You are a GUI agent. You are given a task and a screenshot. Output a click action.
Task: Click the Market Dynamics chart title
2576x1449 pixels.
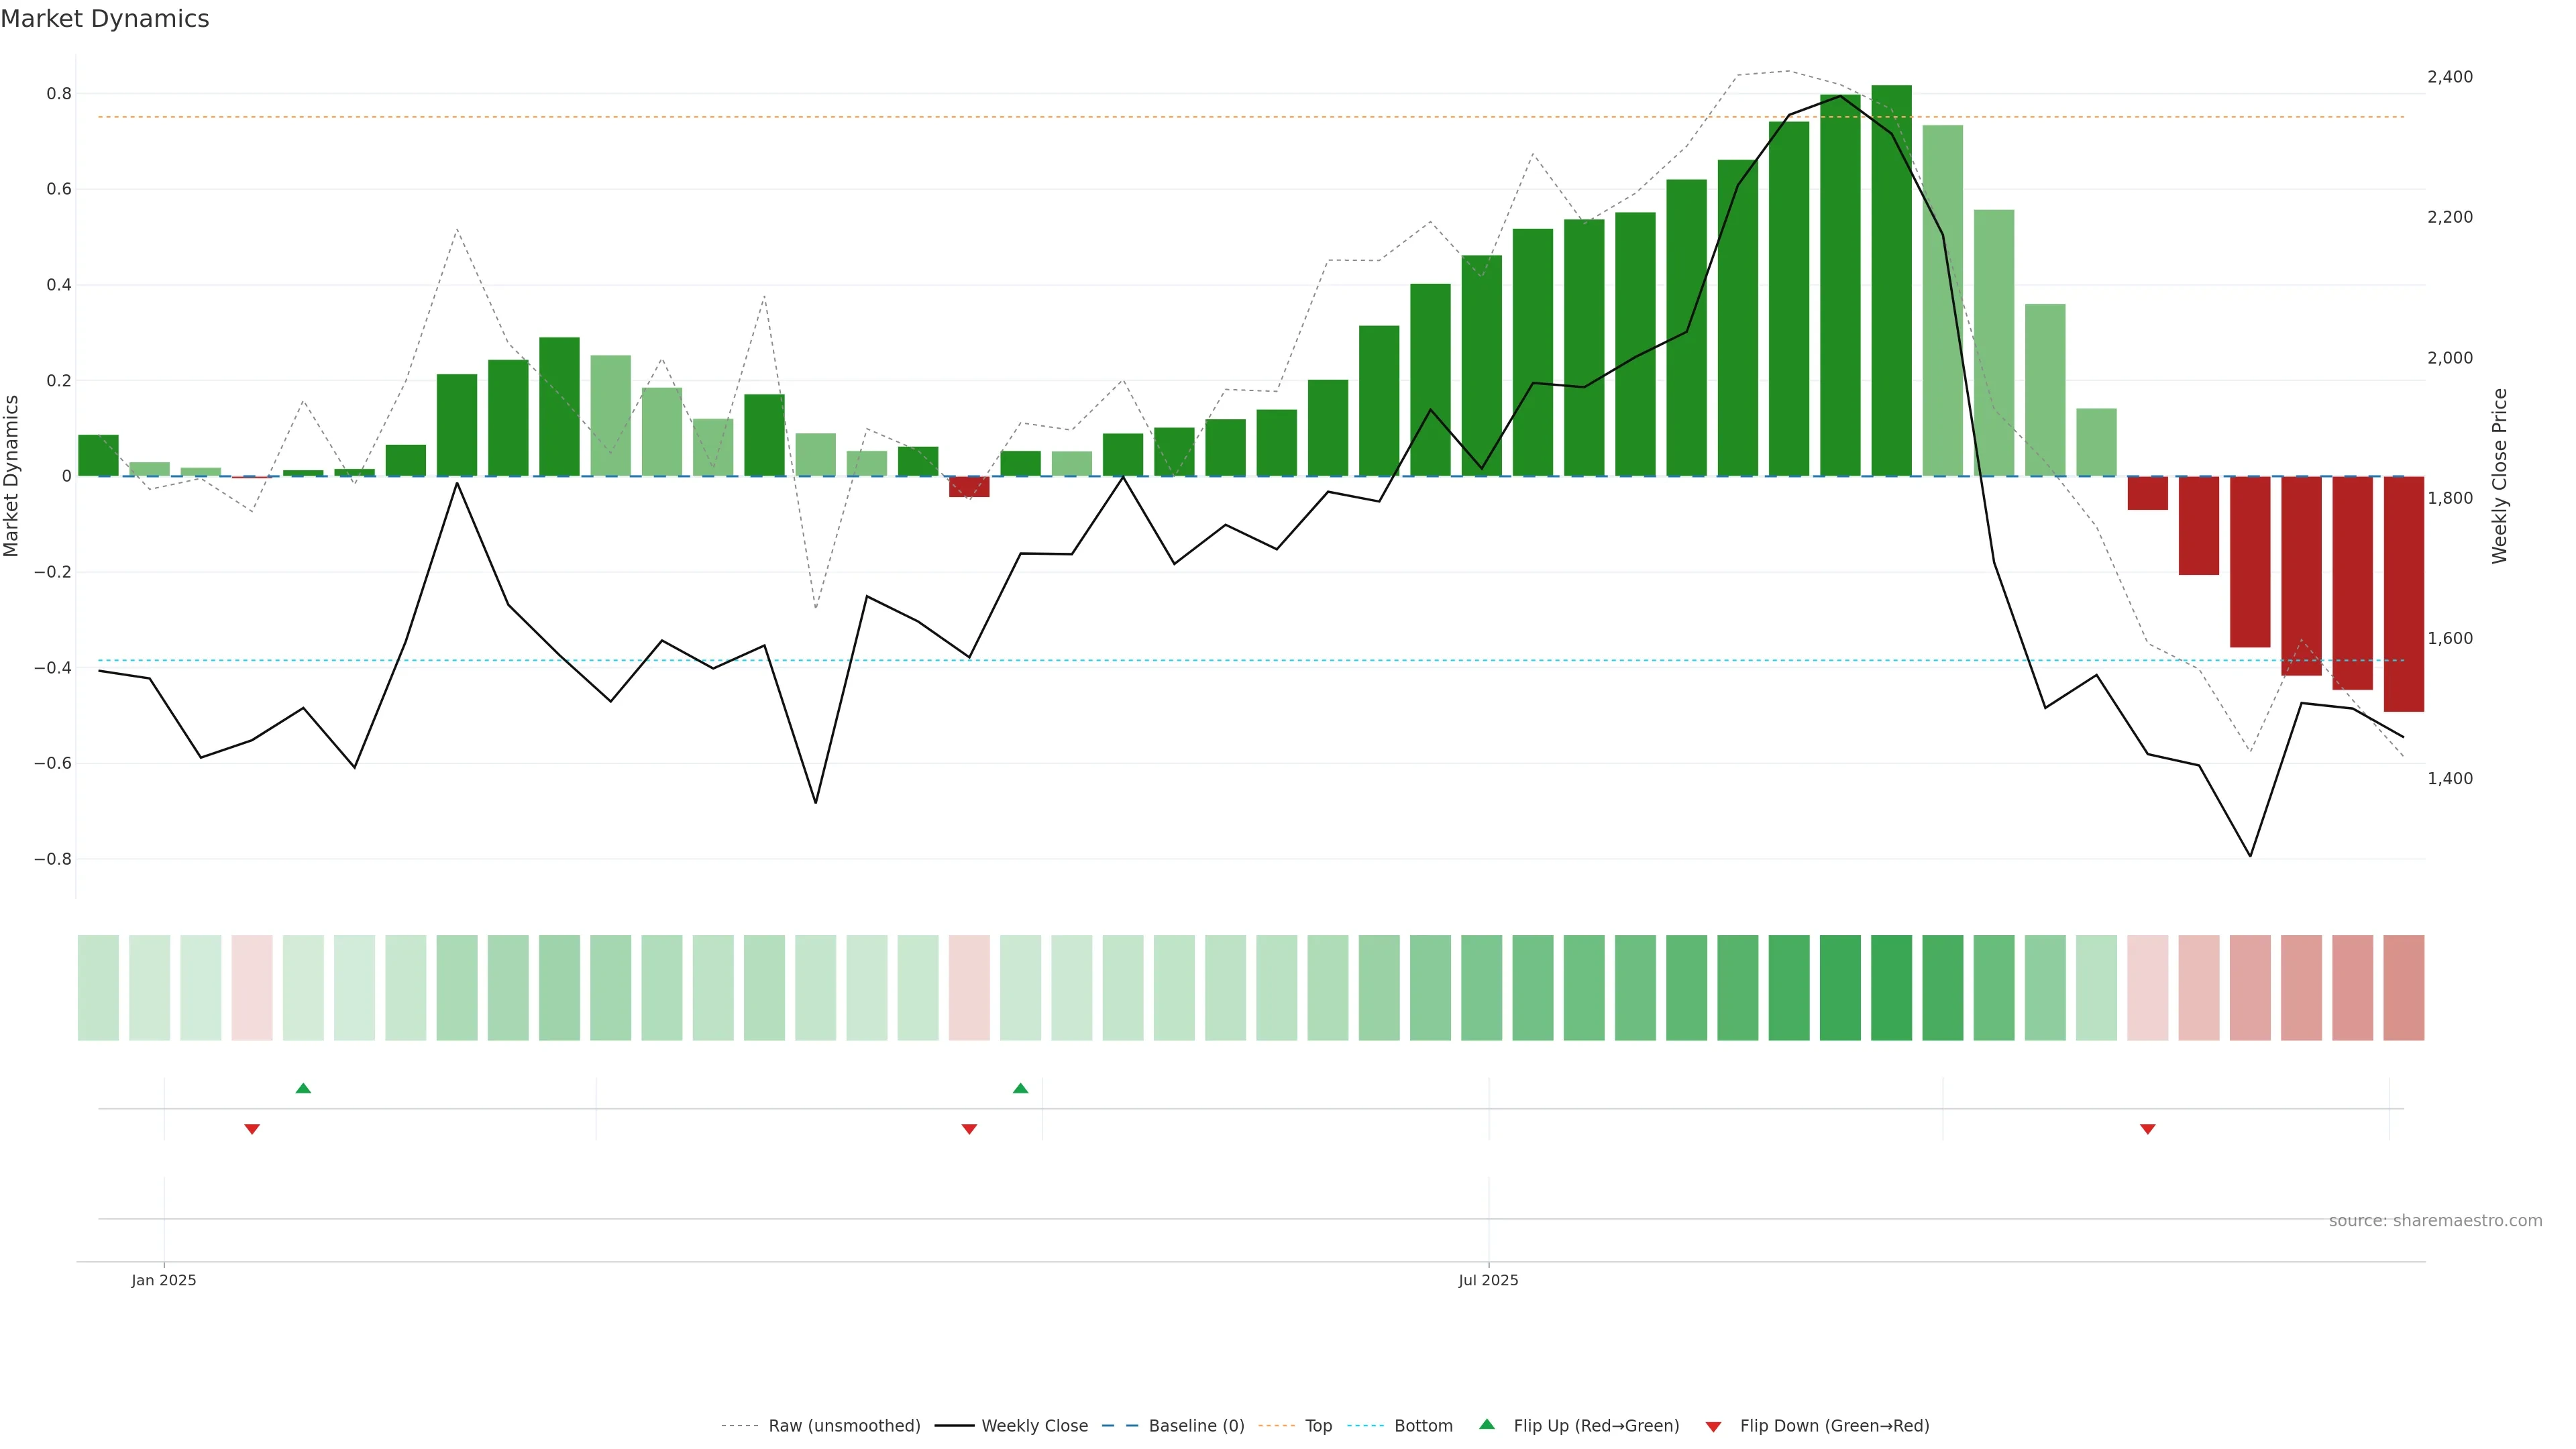click(105, 19)
